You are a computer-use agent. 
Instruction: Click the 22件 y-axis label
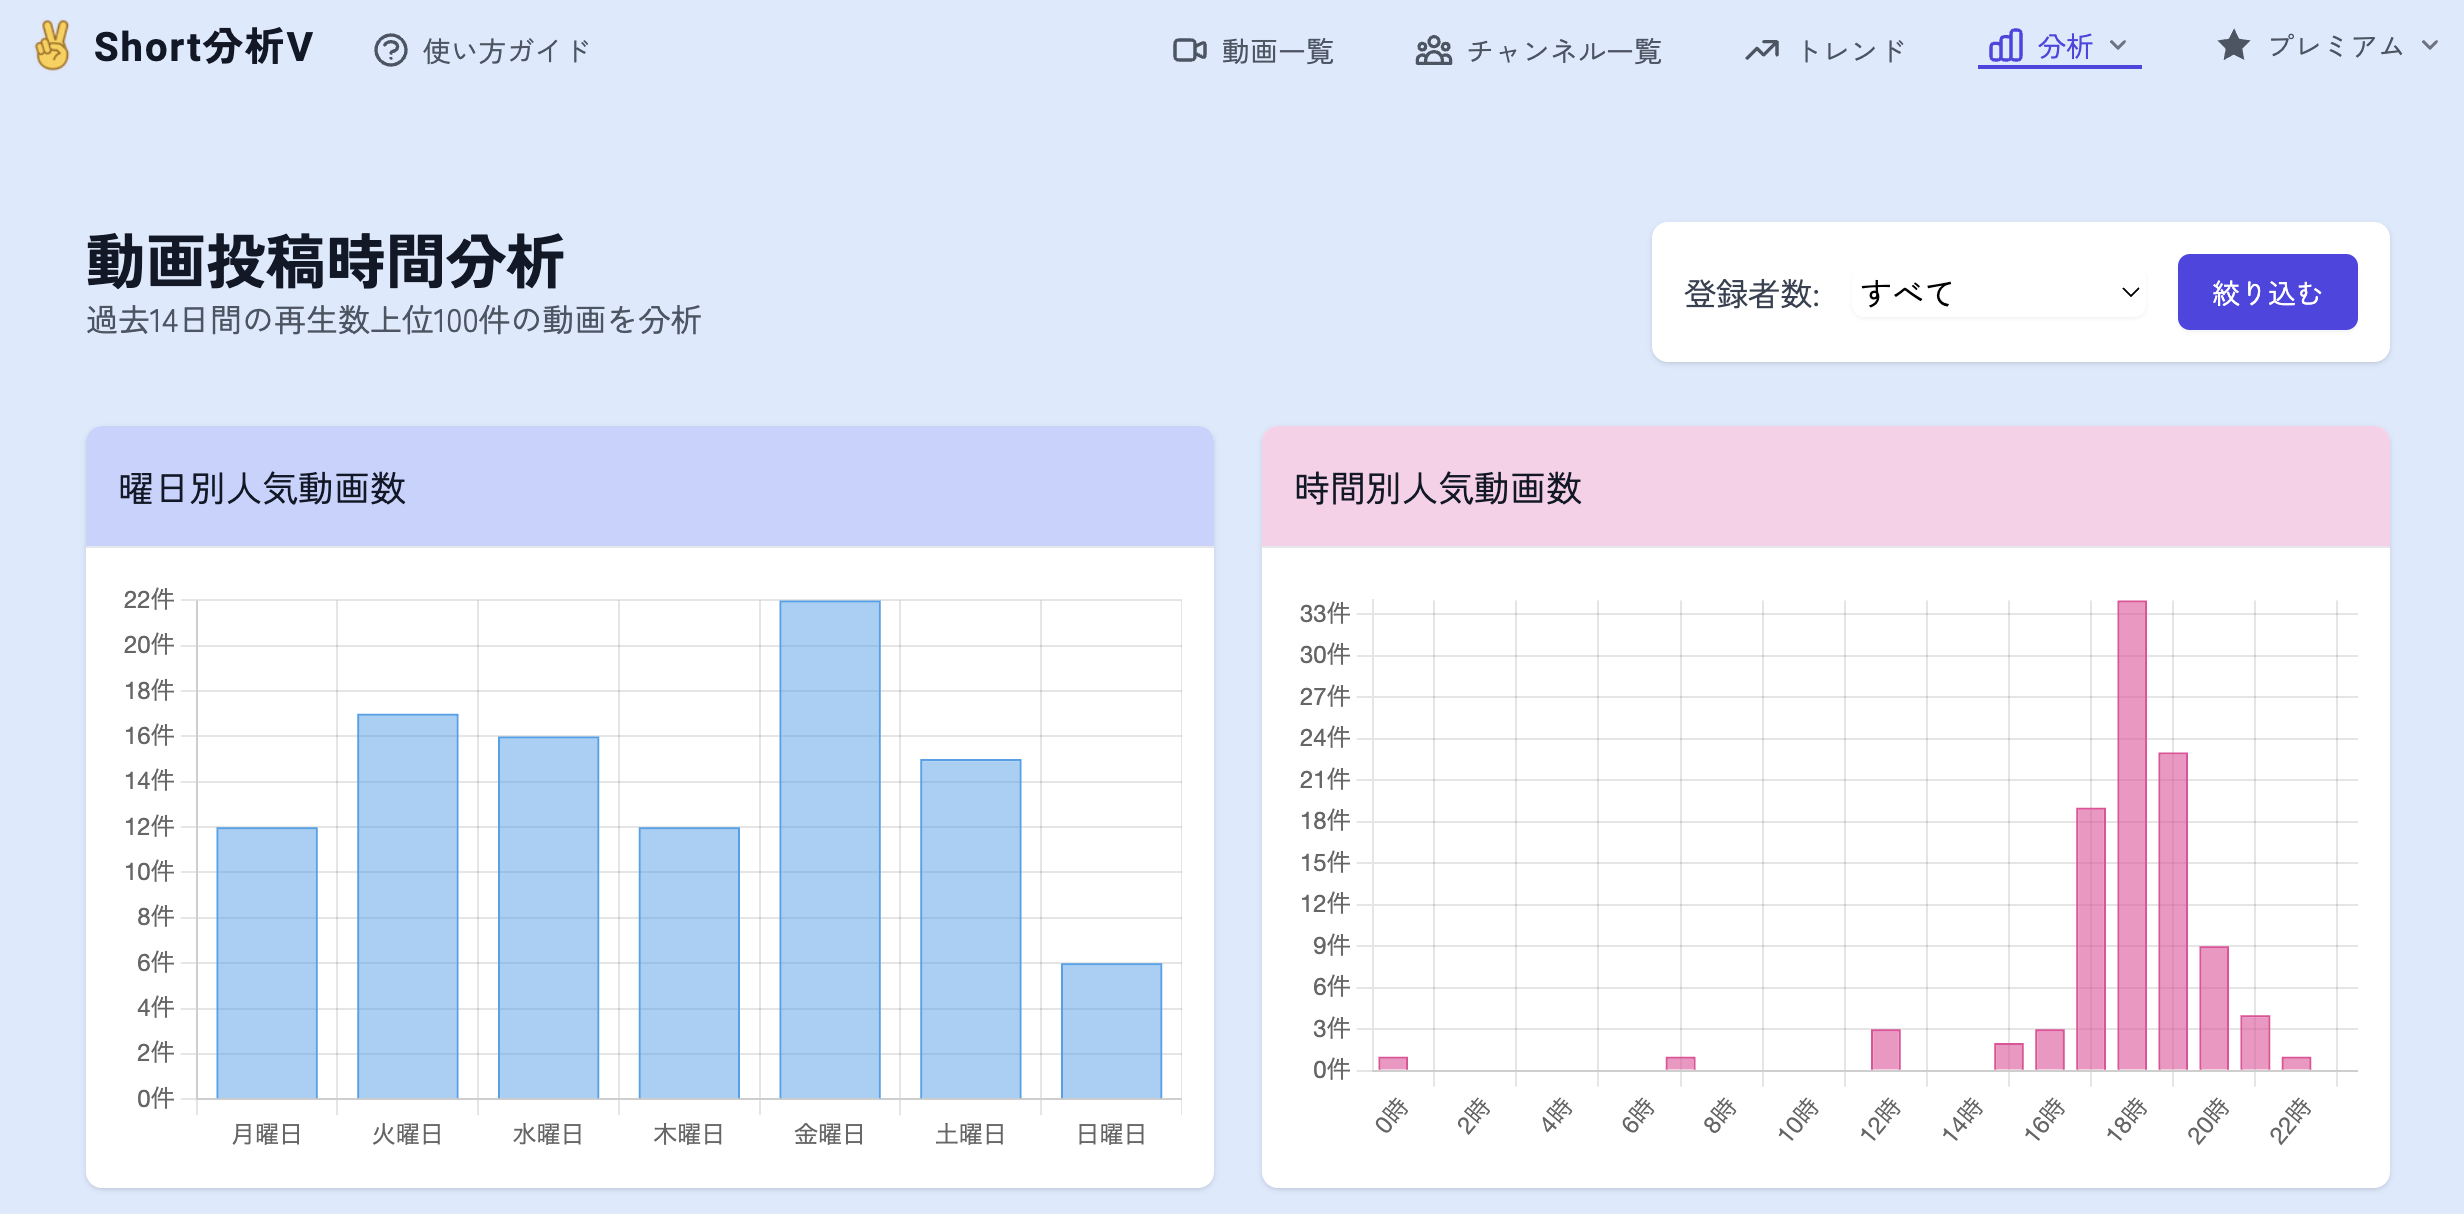[149, 599]
